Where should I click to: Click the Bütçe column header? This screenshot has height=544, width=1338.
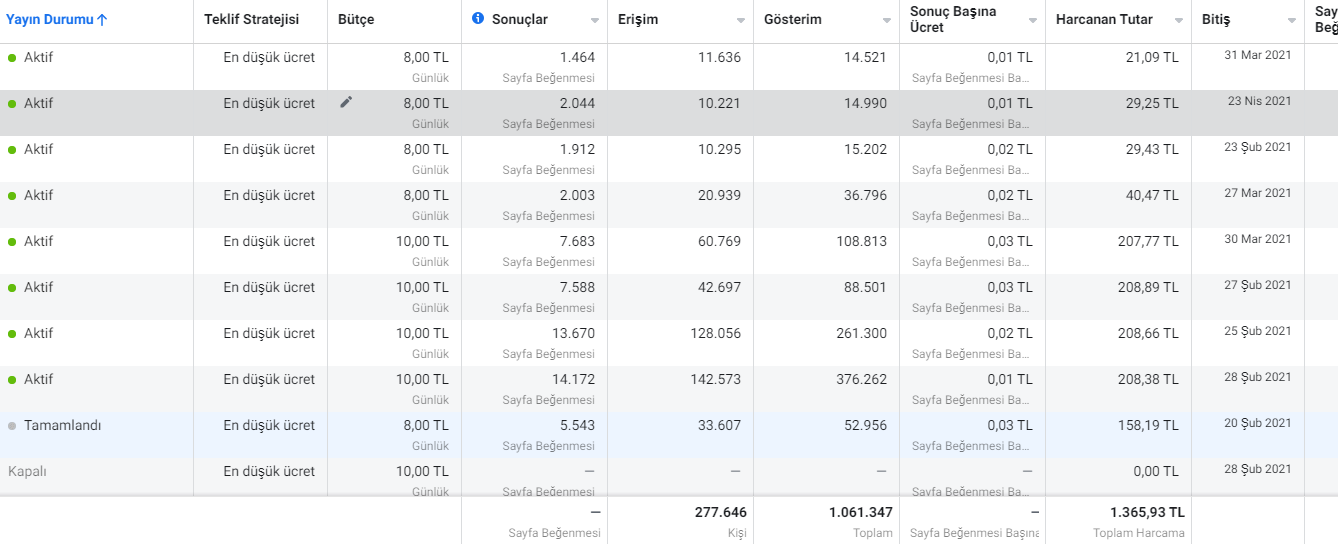tap(356, 19)
